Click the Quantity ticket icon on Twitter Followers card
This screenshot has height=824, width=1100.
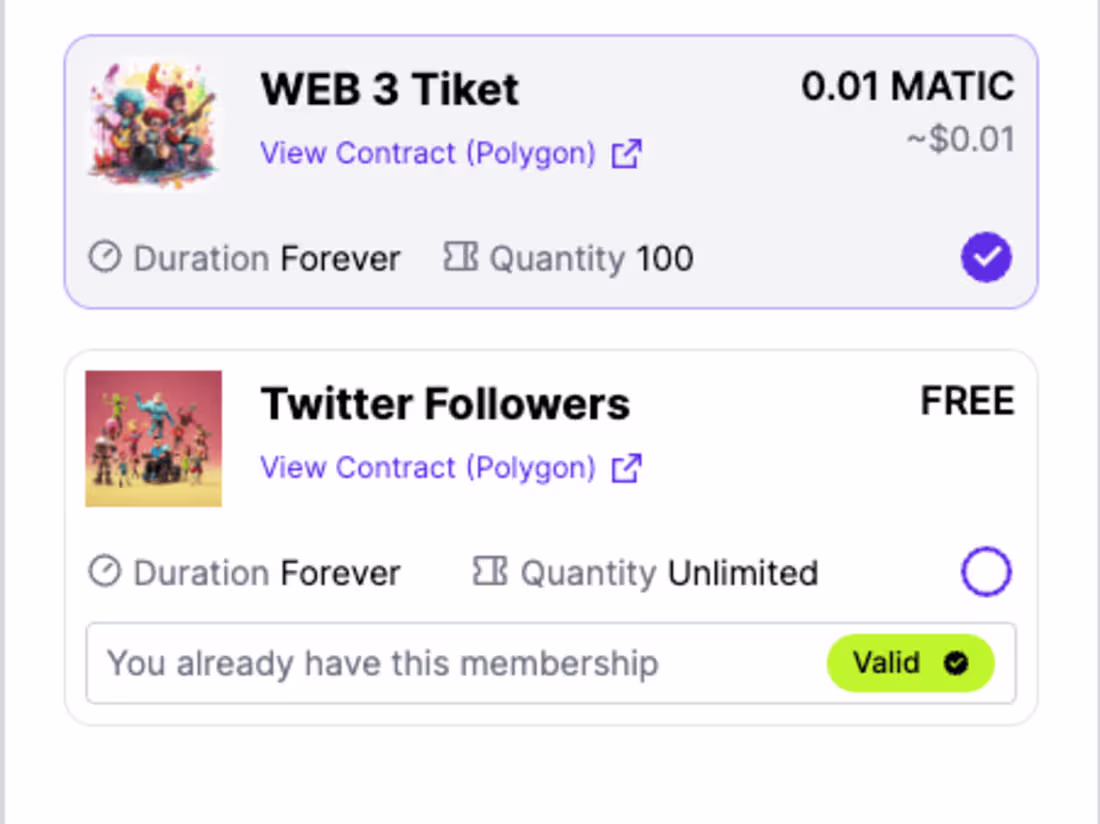point(487,572)
